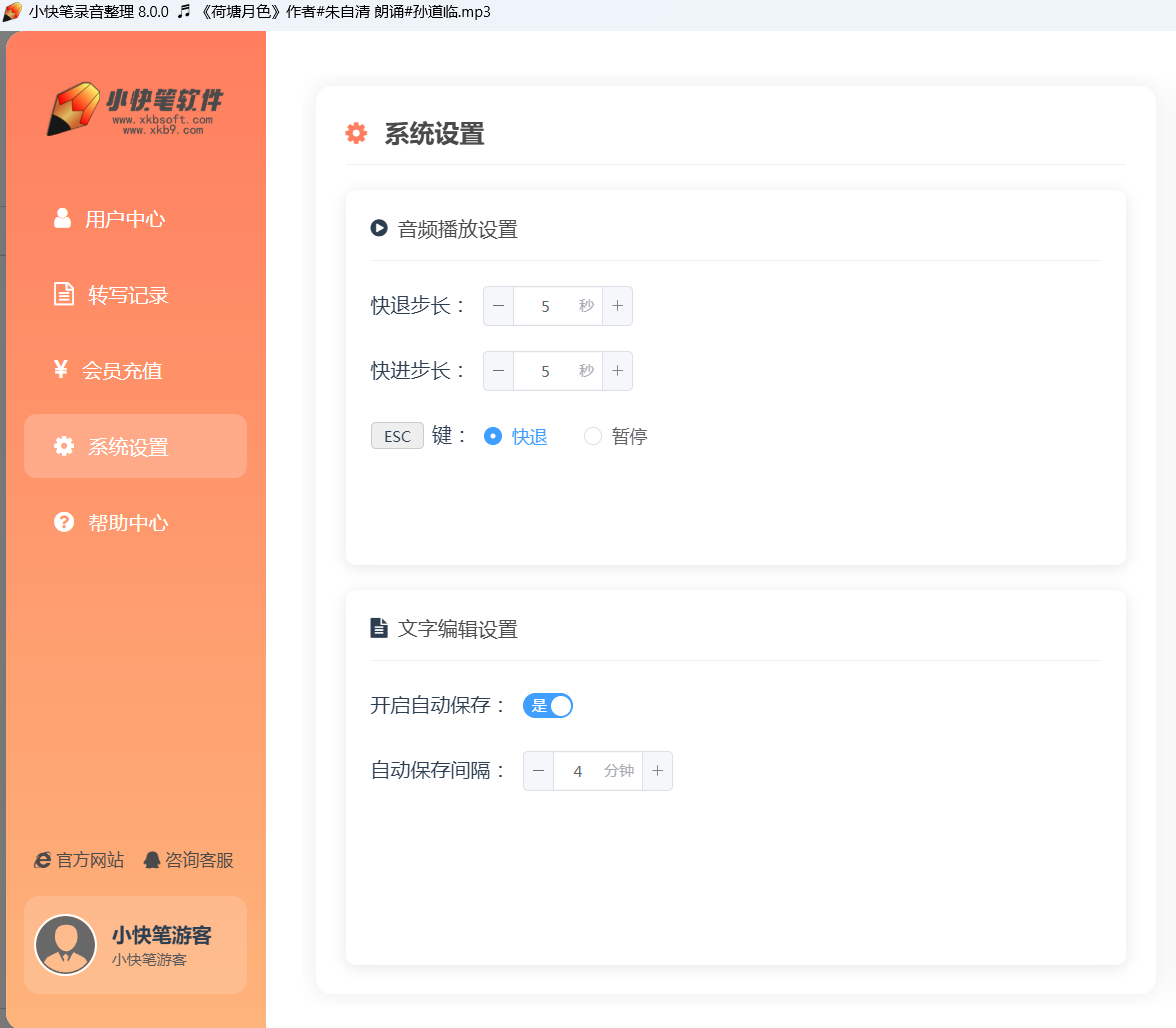Select the 暂停 radio option for ESC
This screenshot has height=1028, width=1176.
[593, 436]
